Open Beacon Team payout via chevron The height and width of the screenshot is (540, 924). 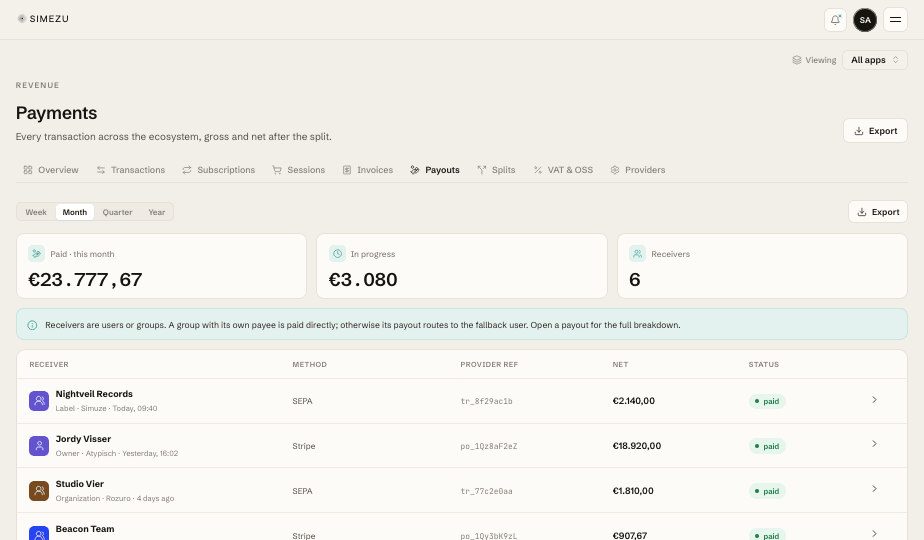click(x=874, y=534)
